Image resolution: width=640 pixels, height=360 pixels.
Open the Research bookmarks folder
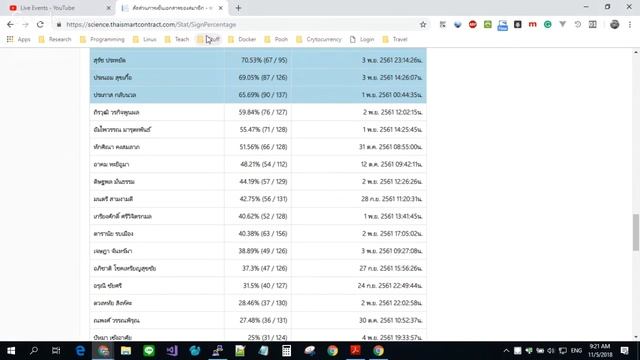coord(55,39)
